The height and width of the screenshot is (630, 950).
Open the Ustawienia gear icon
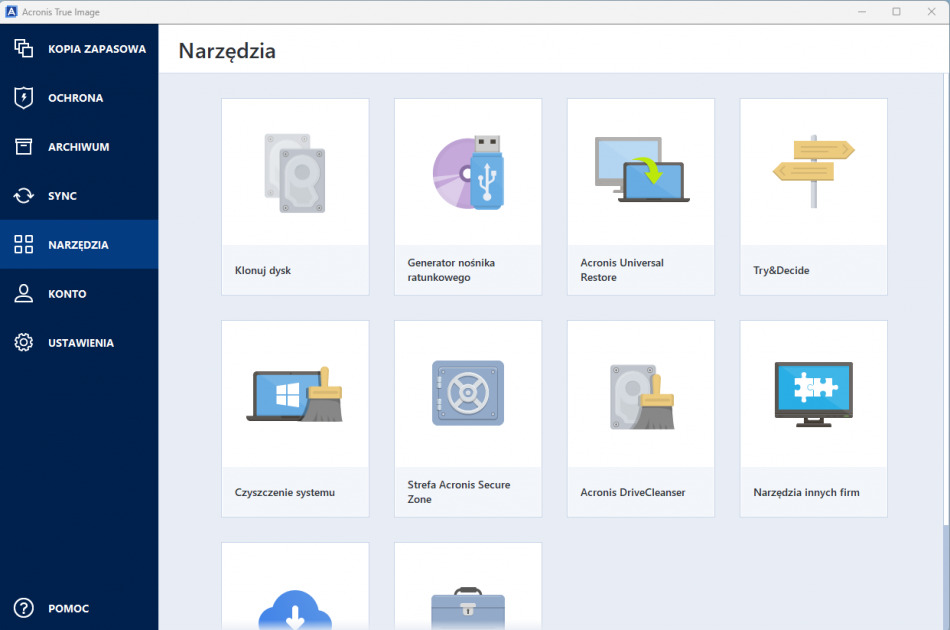pos(79,342)
